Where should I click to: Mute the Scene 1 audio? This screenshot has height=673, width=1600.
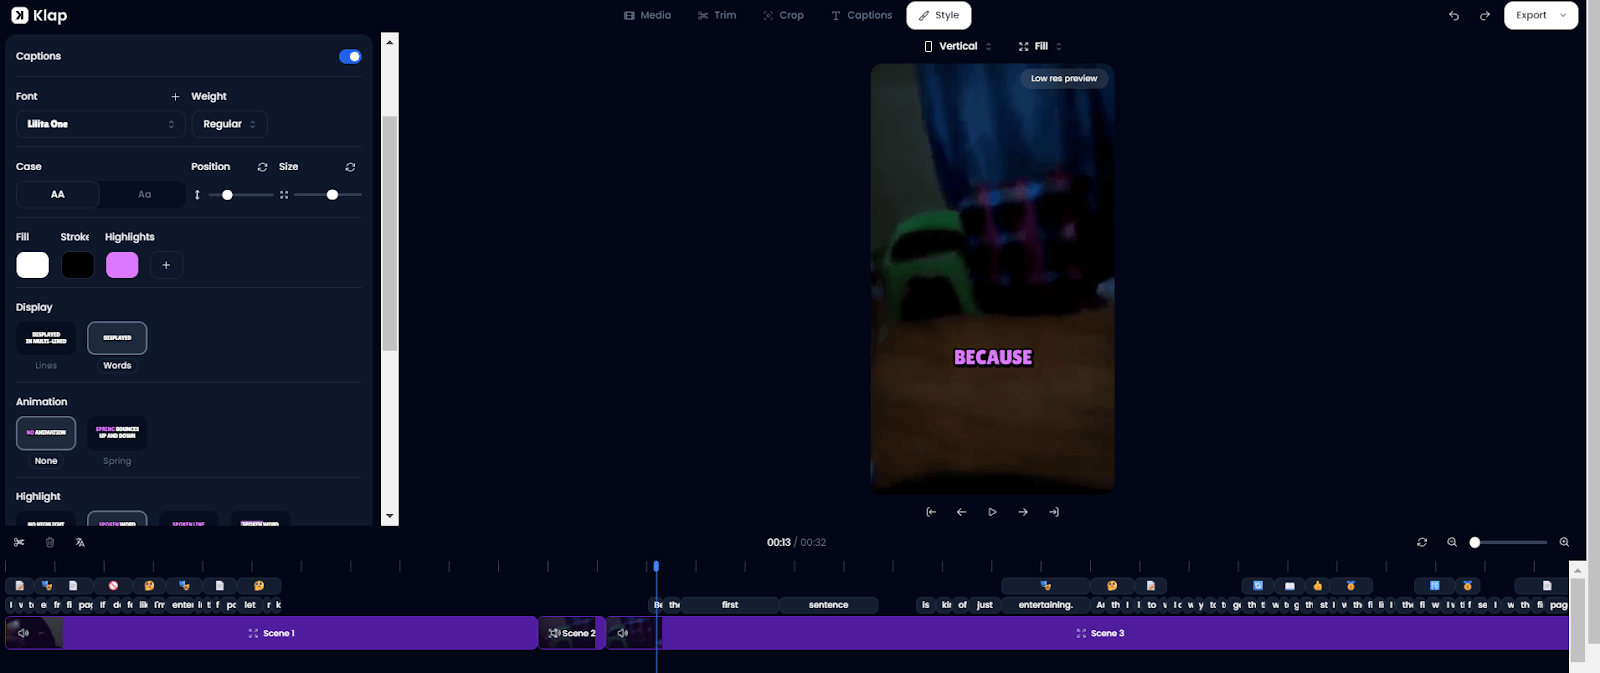pos(23,633)
